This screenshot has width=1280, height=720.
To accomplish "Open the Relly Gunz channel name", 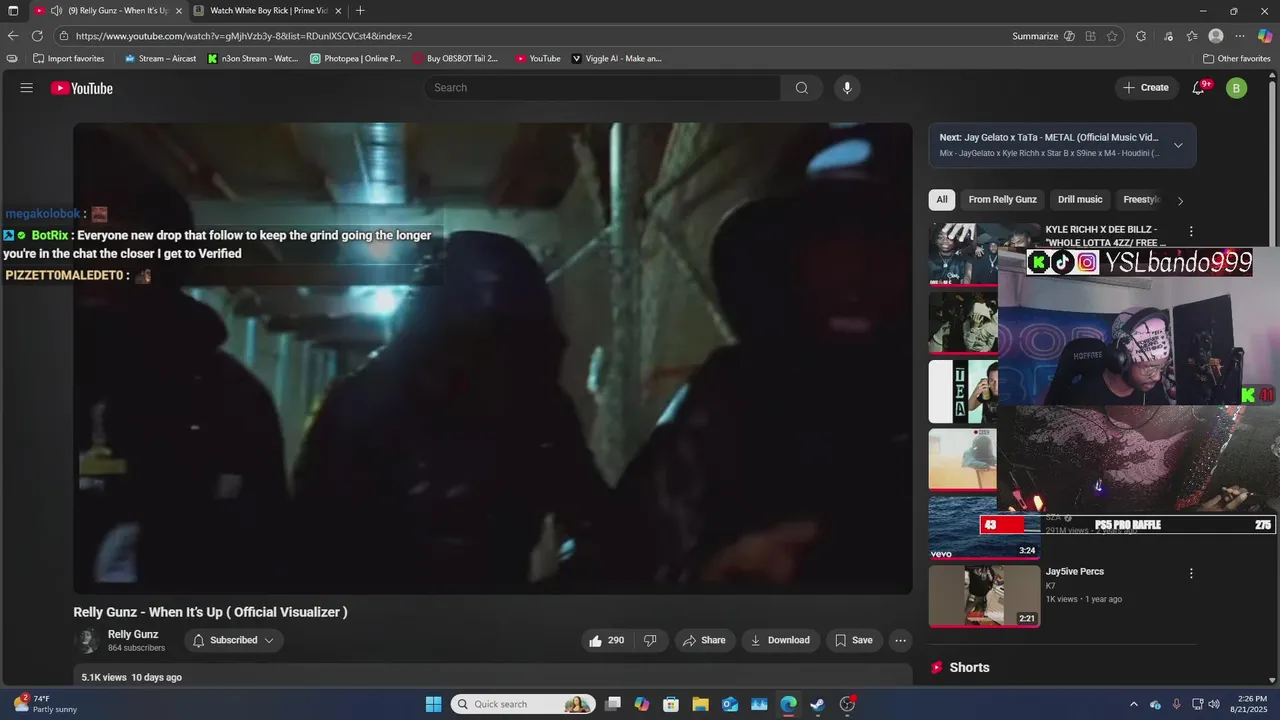I will [133, 634].
